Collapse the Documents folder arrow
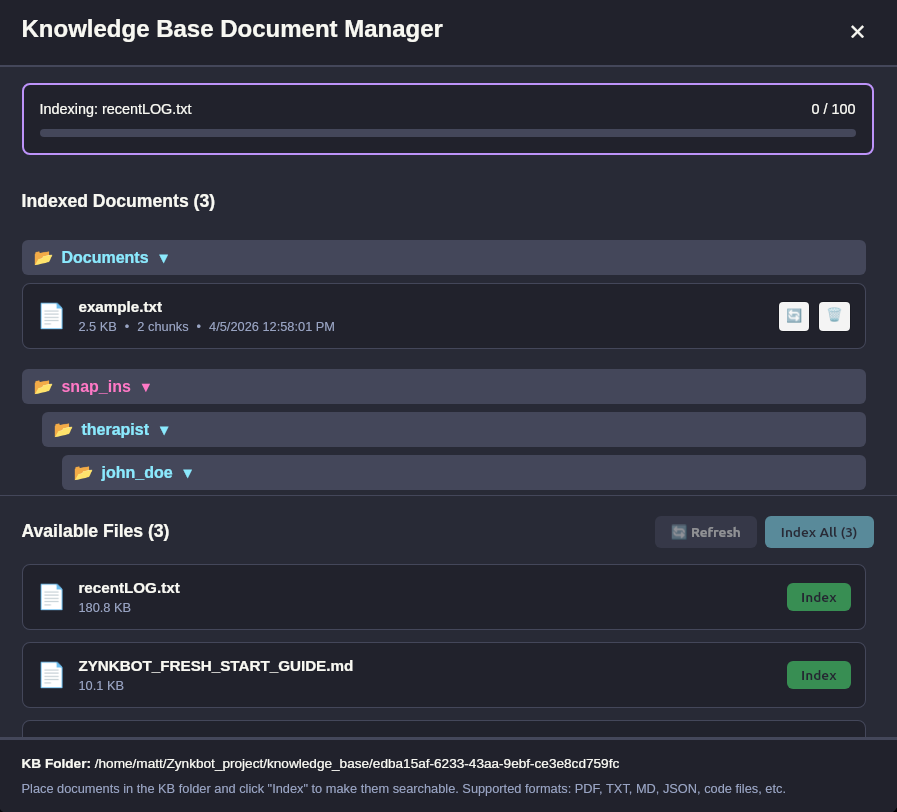The image size is (897, 812). coord(164,259)
